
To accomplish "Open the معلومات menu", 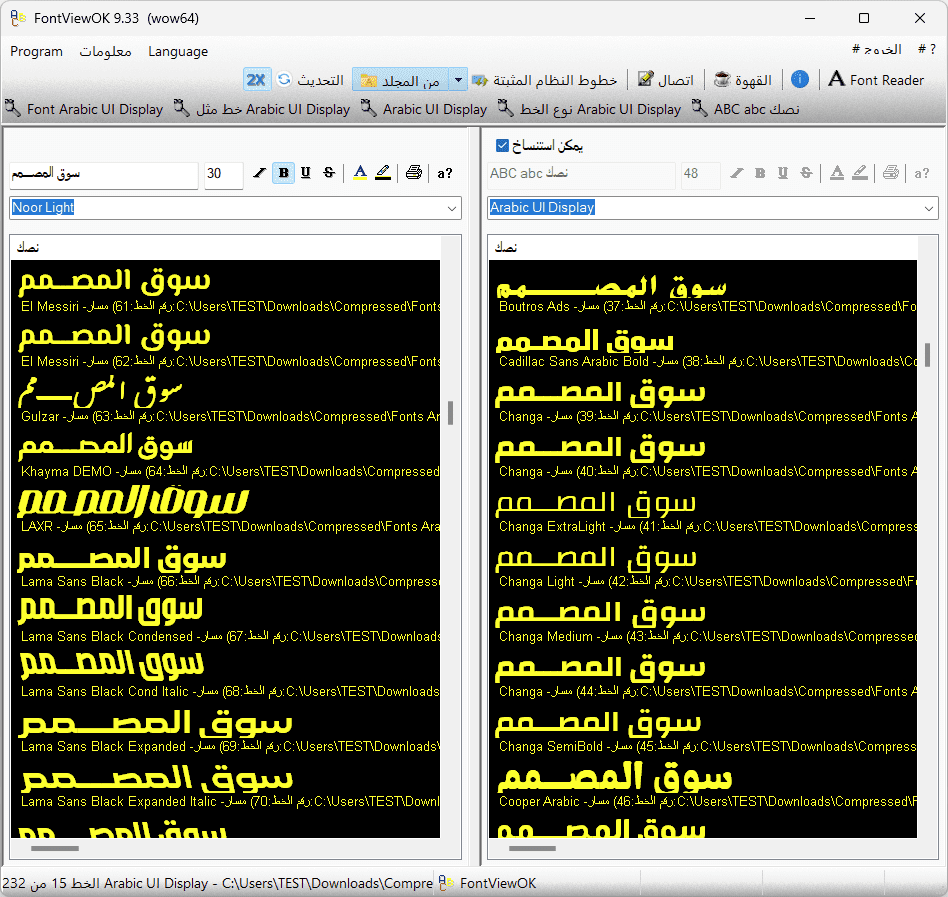I will [105, 51].
